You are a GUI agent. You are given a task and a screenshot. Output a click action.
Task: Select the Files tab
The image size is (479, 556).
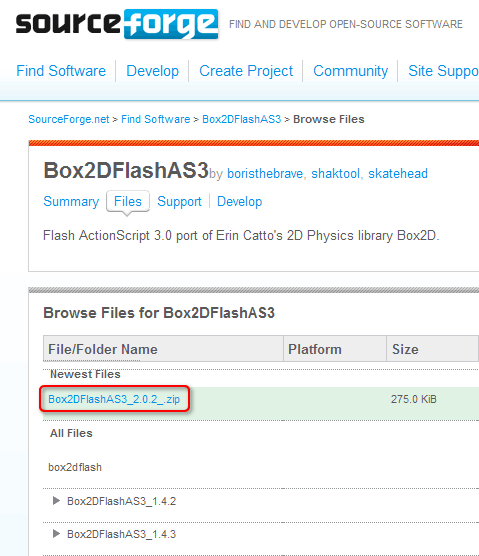click(x=128, y=201)
